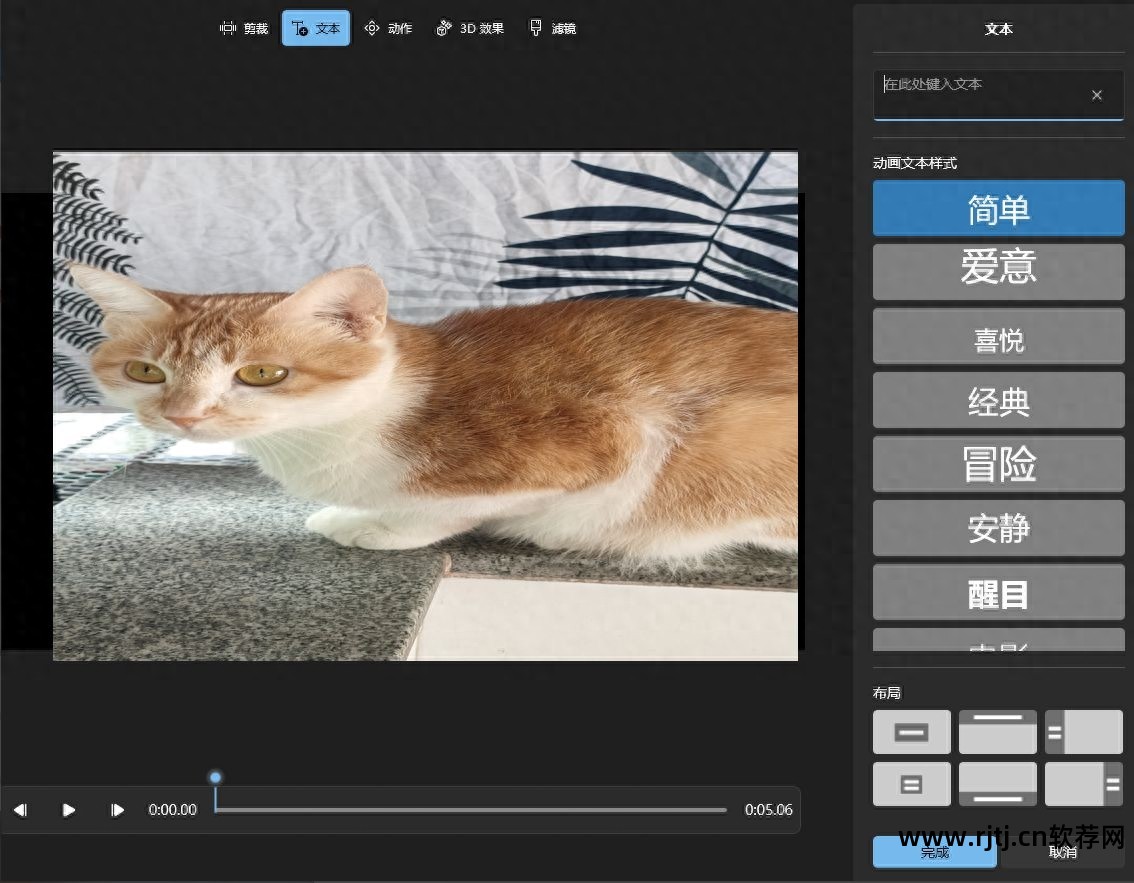1134x883 pixels.
Task: Play the video preview
Action: pyautogui.click(x=69, y=810)
